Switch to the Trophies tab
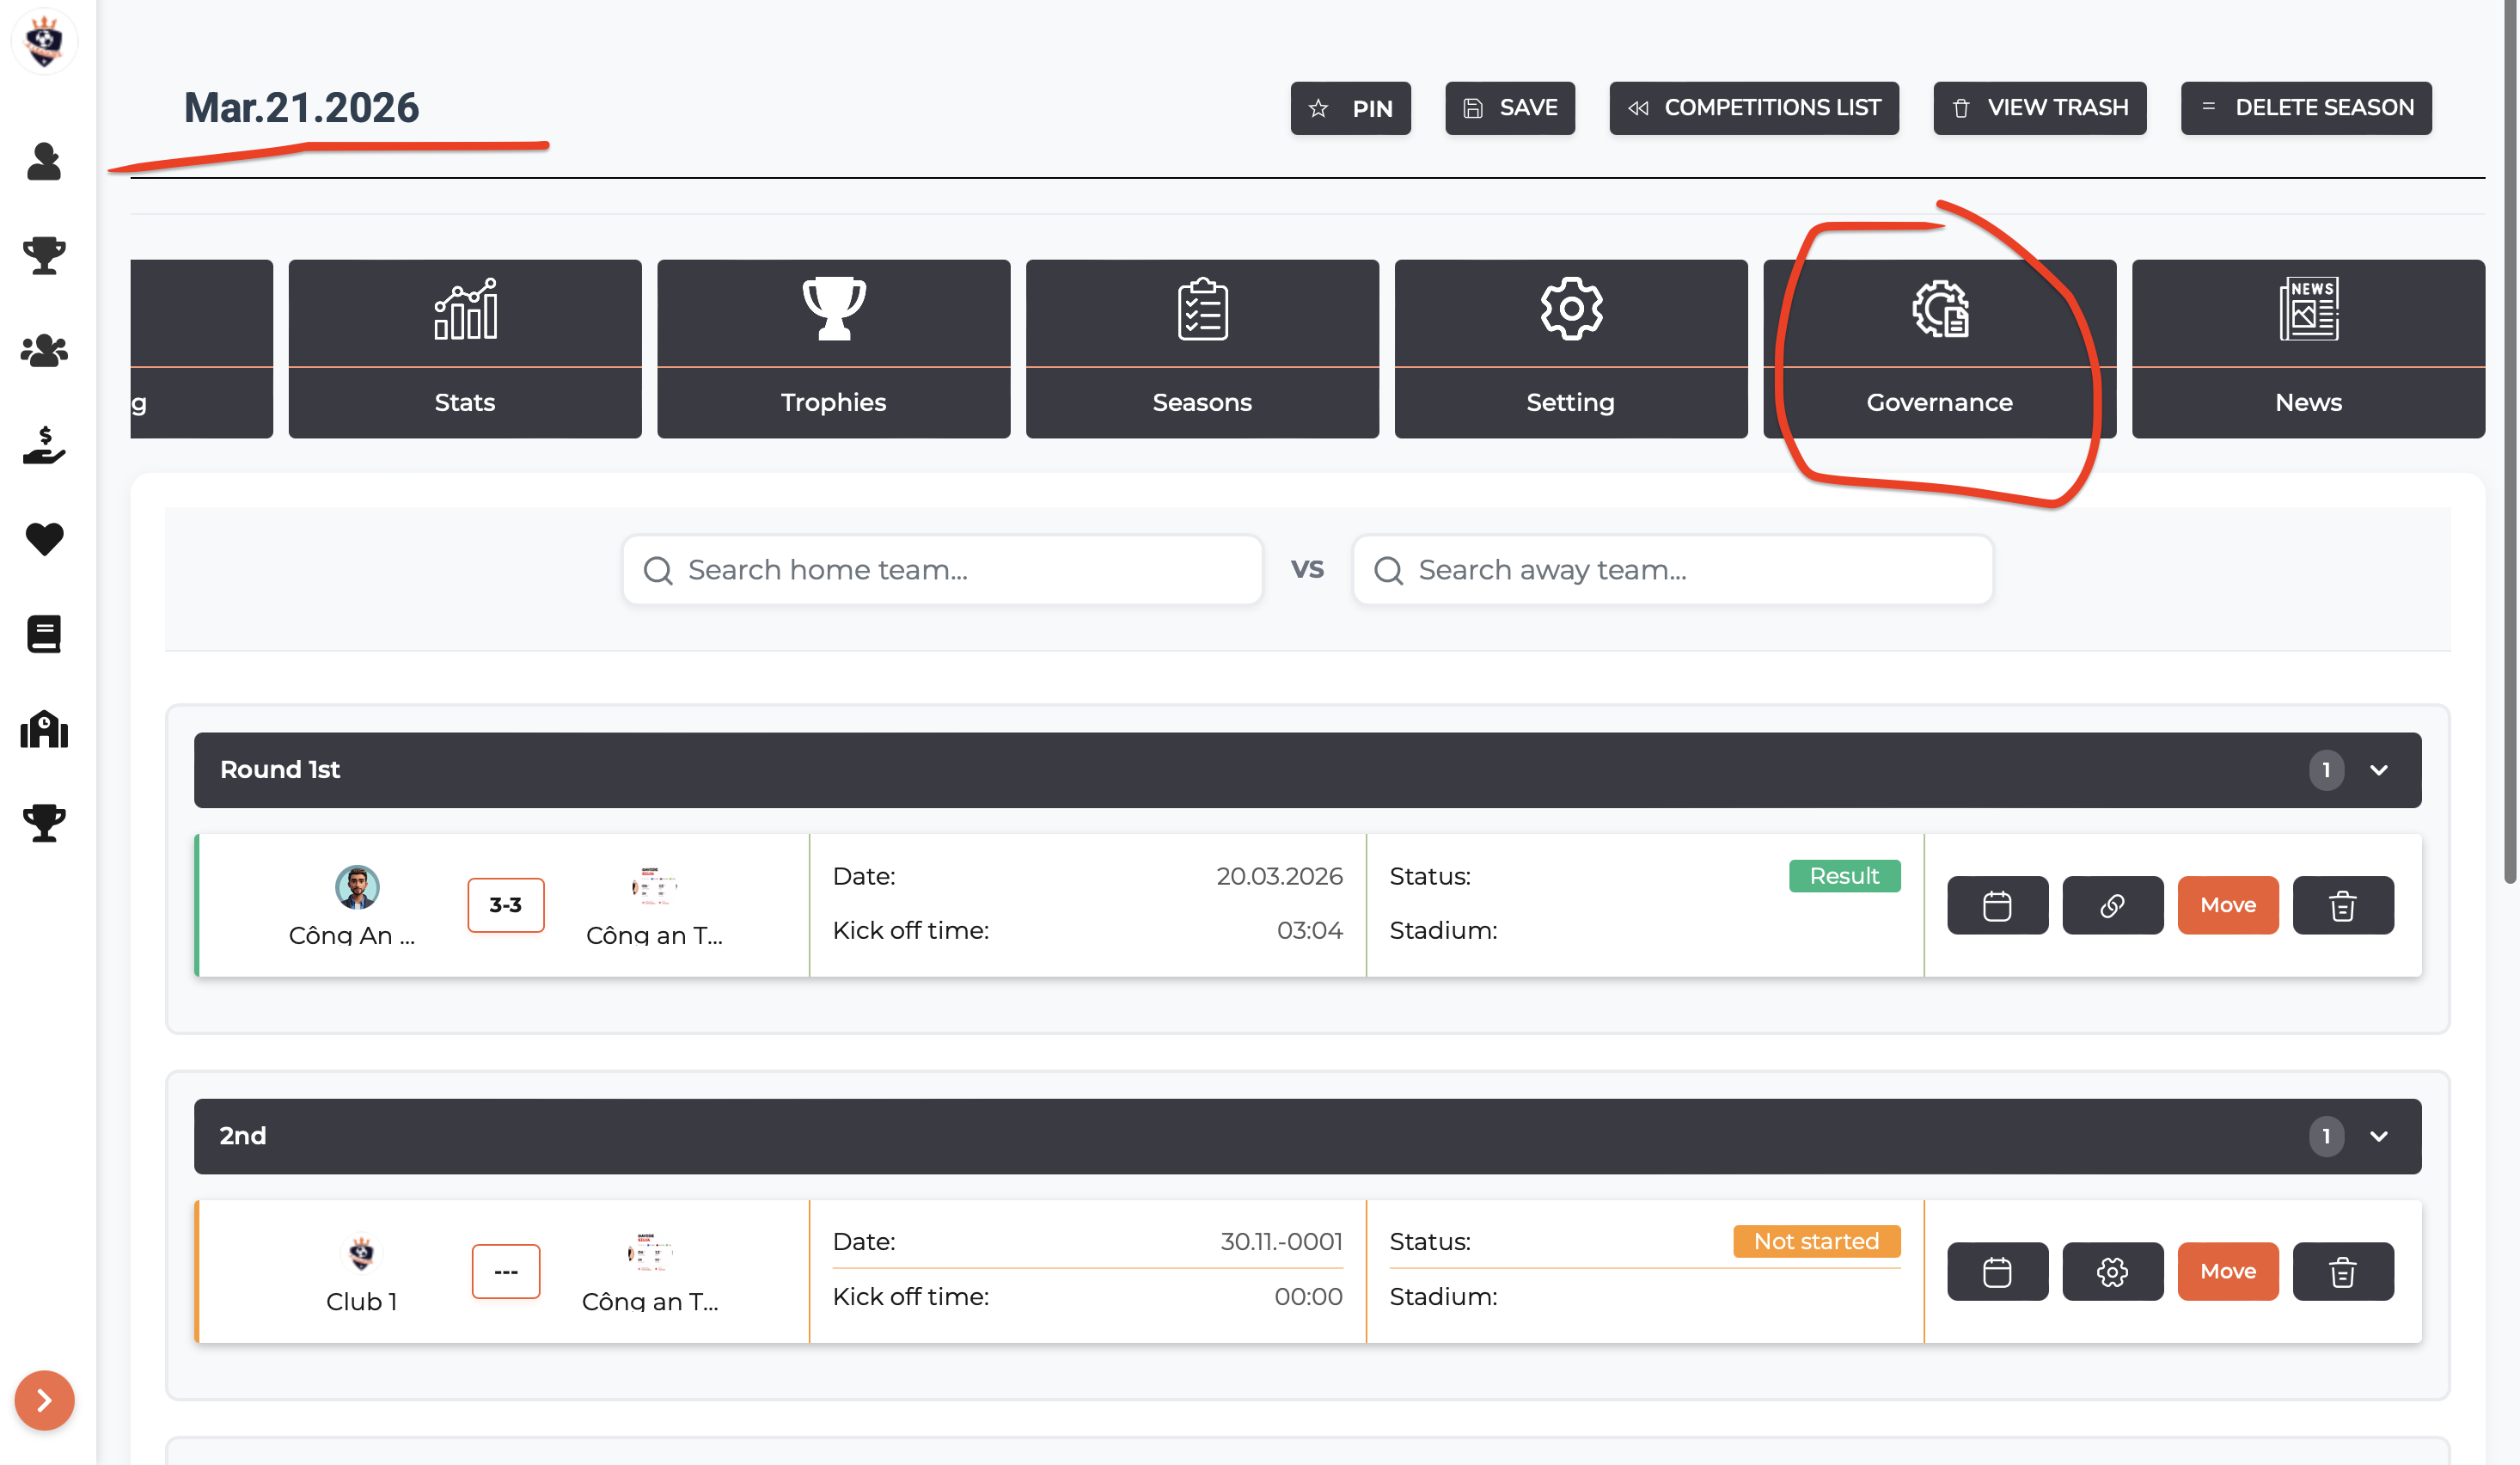2520x1465 pixels. point(833,348)
